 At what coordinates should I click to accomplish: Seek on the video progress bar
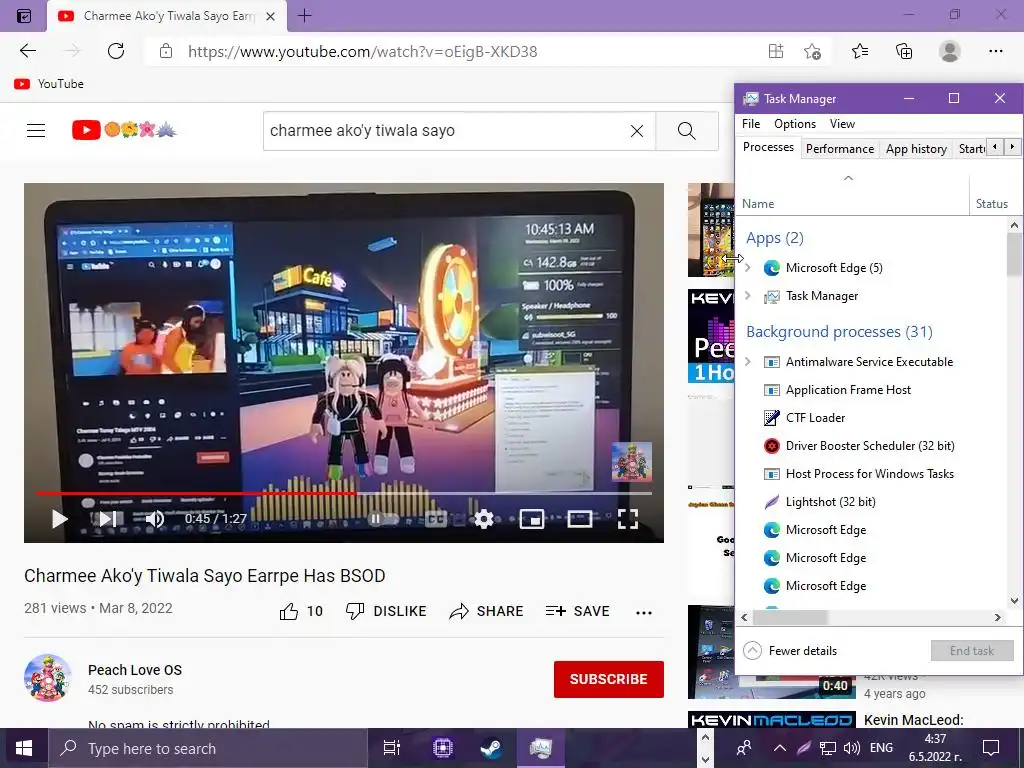pyautogui.click(x=344, y=493)
